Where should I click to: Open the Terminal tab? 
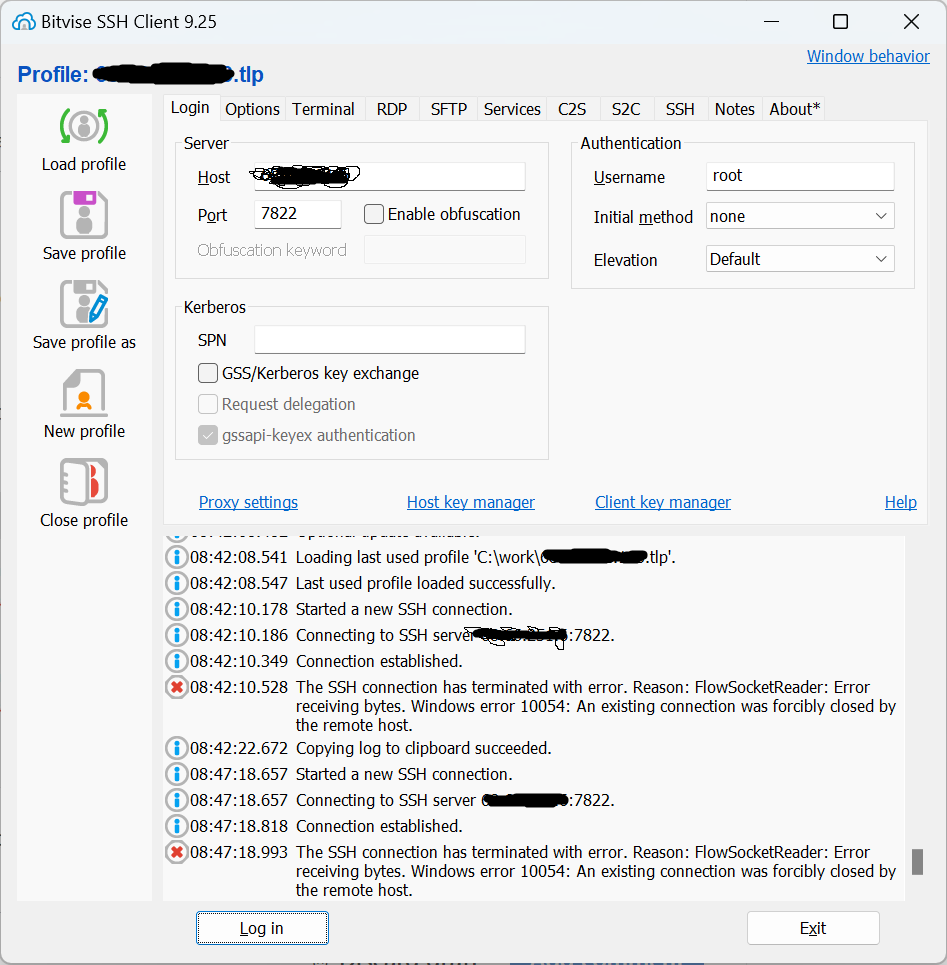tap(324, 109)
